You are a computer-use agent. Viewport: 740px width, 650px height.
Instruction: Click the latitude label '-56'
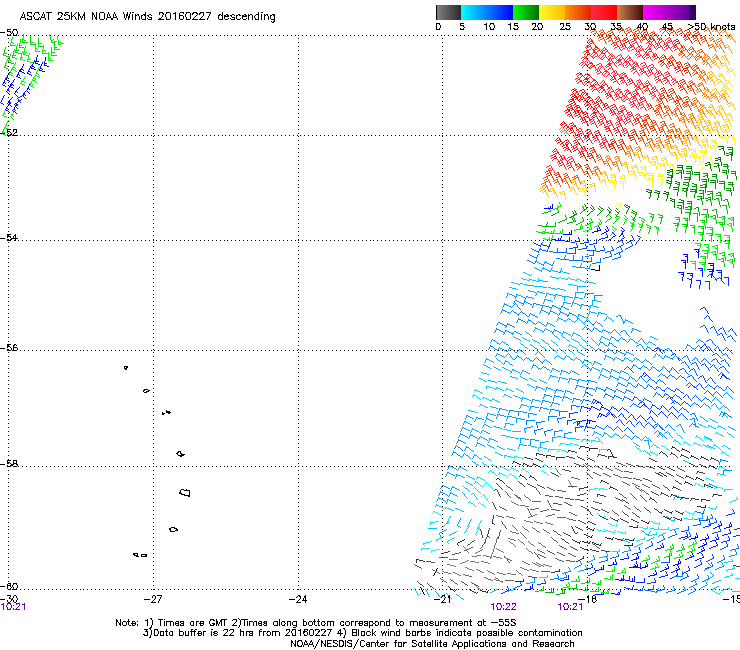[9, 348]
